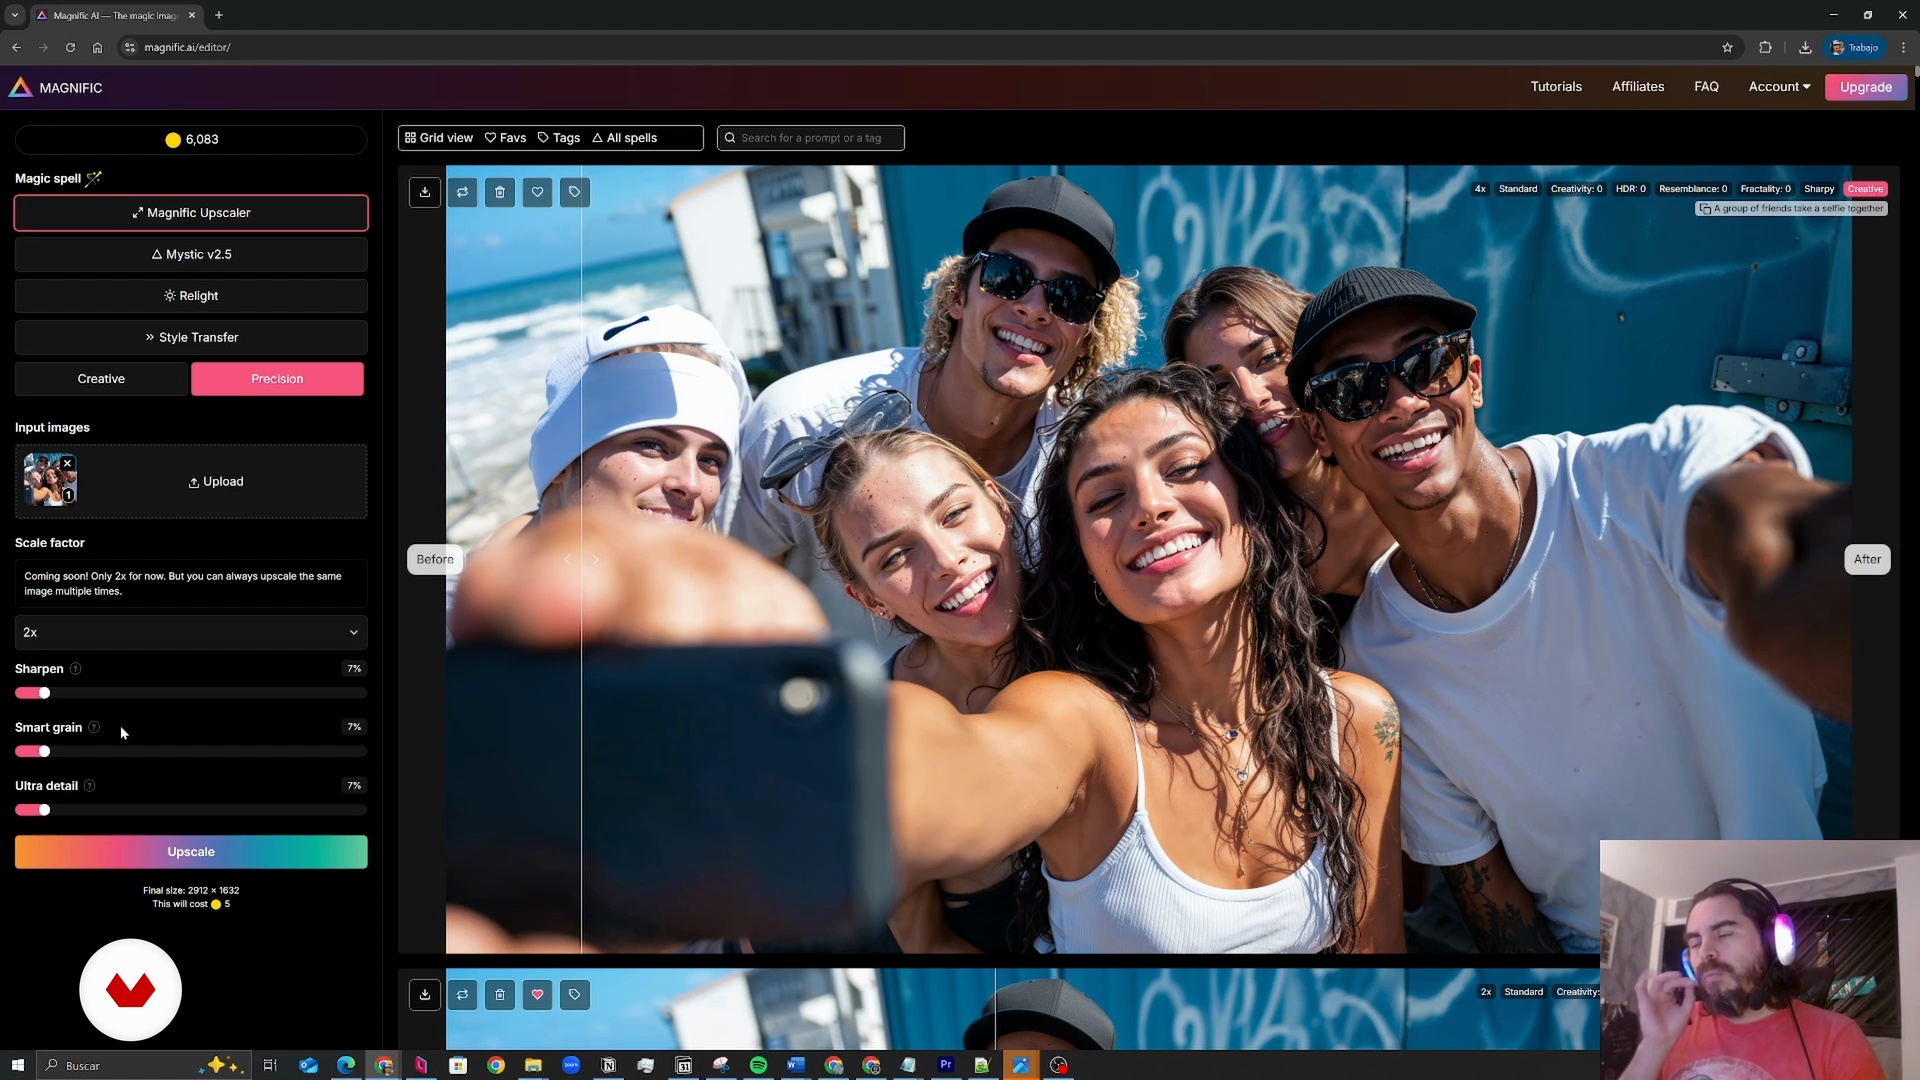Expand the Account menu
The height and width of the screenshot is (1080, 1920).
(x=1779, y=87)
